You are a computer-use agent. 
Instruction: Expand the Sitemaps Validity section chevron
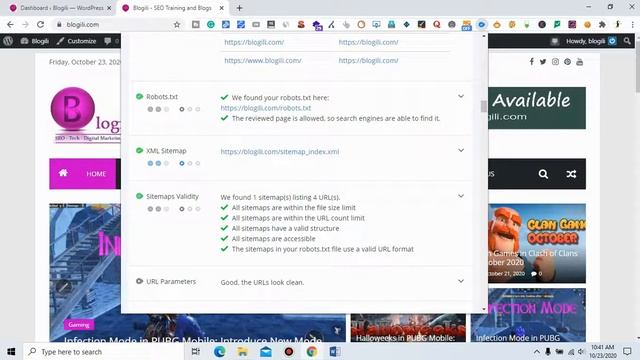[461, 196]
